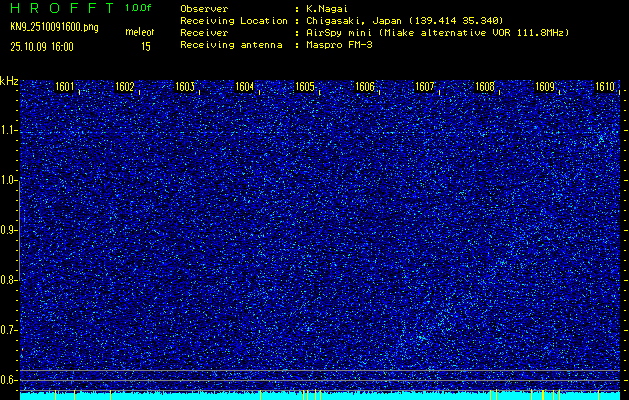Select the 1.0 kHz axis label

[9, 180]
